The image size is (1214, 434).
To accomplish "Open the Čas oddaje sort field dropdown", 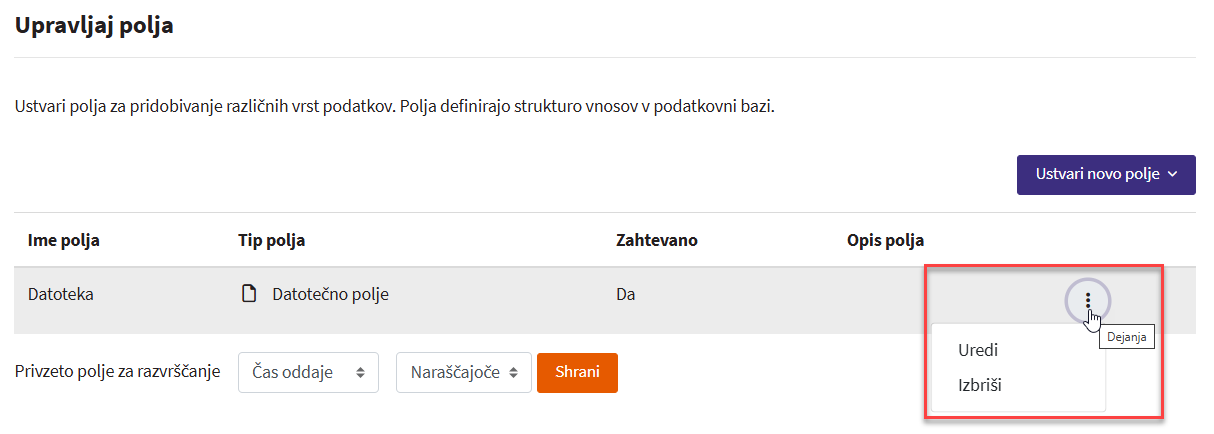I will (x=308, y=373).
